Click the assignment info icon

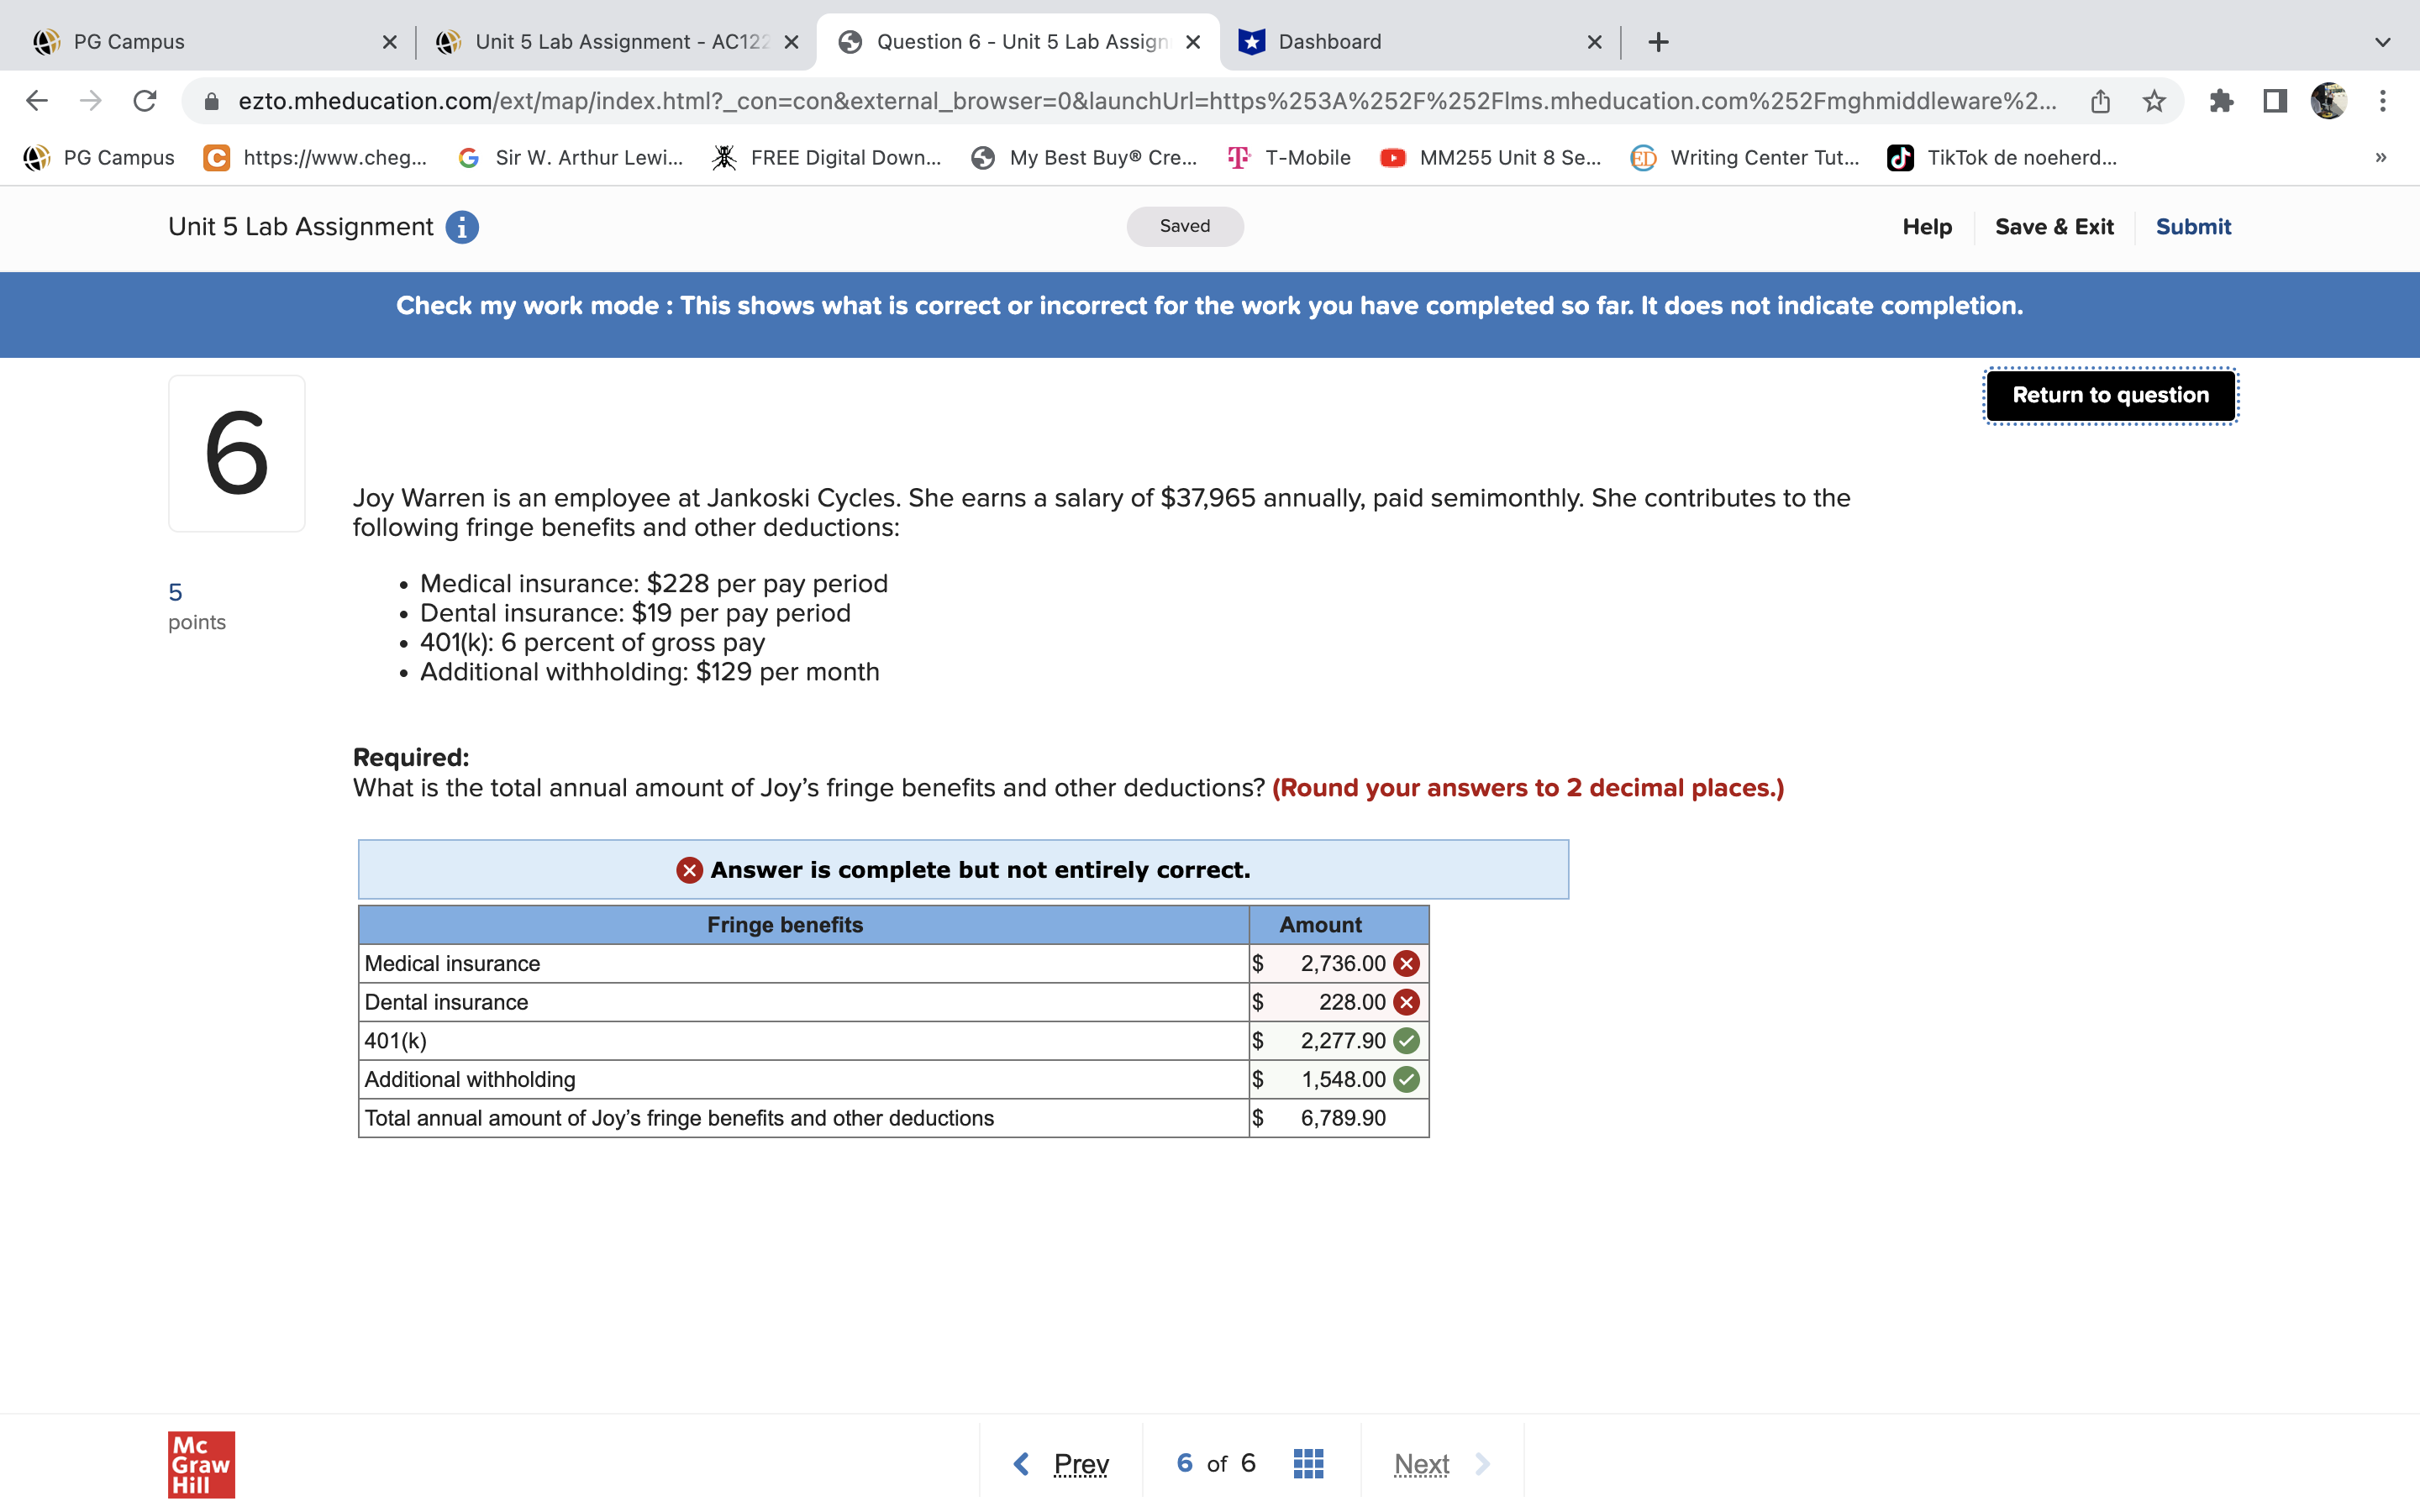(x=461, y=227)
